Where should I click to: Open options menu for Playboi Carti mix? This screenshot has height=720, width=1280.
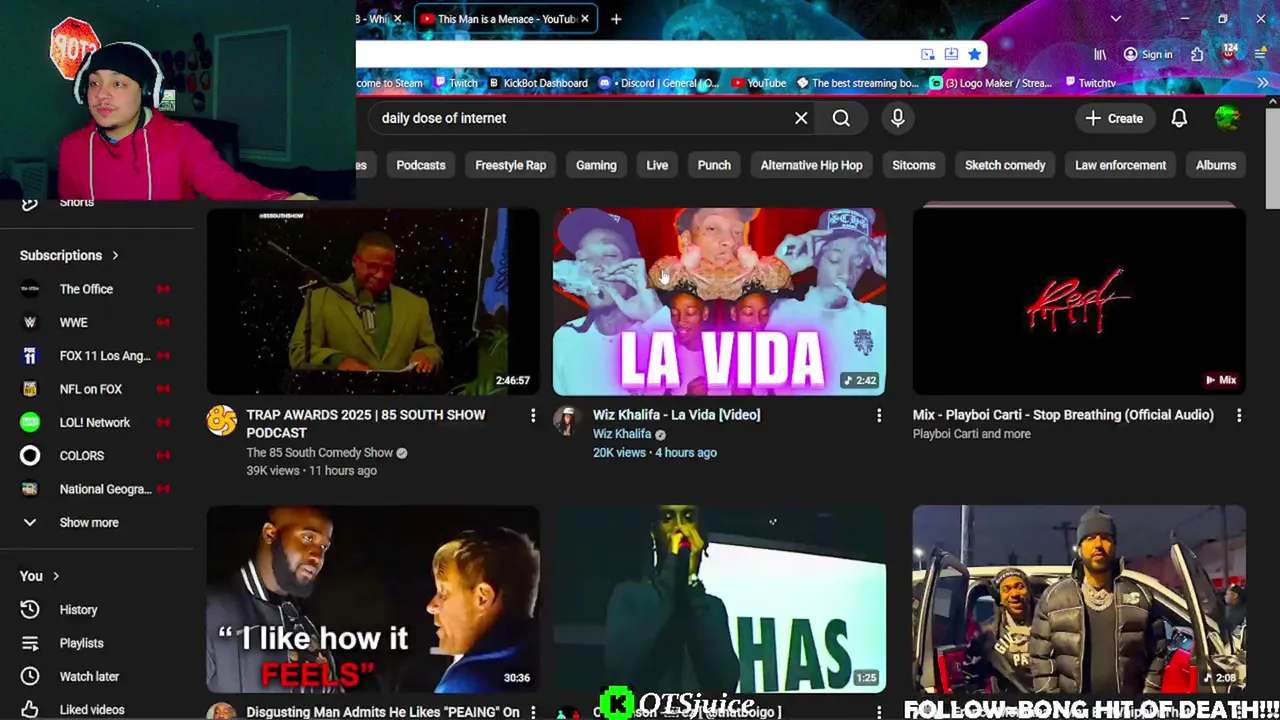pos(1239,415)
